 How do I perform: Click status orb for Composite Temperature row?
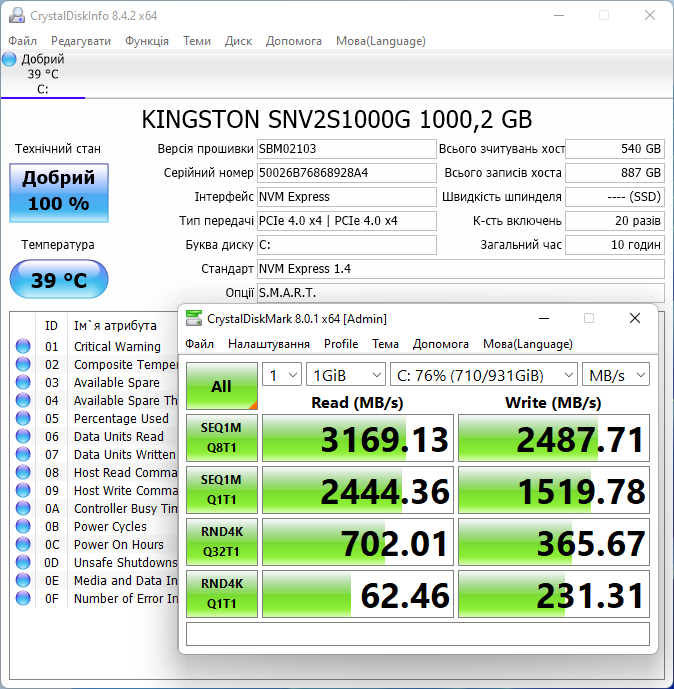[x=23, y=364]
